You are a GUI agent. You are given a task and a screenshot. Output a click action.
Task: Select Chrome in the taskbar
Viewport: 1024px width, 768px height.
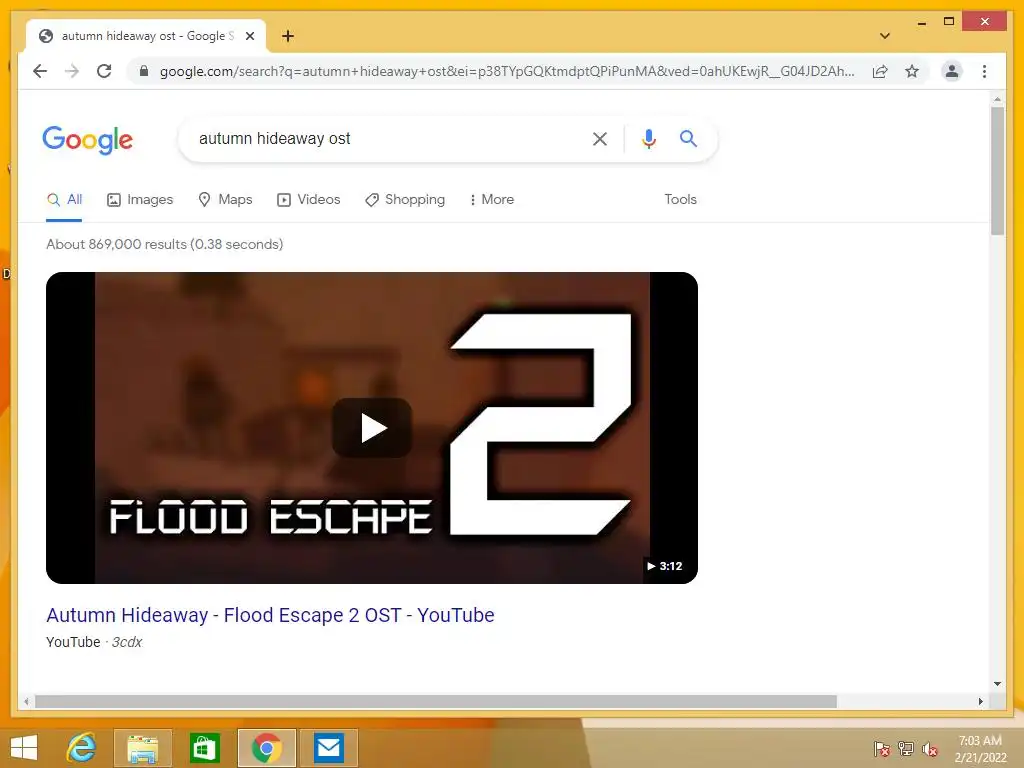(x=266, y=748)
